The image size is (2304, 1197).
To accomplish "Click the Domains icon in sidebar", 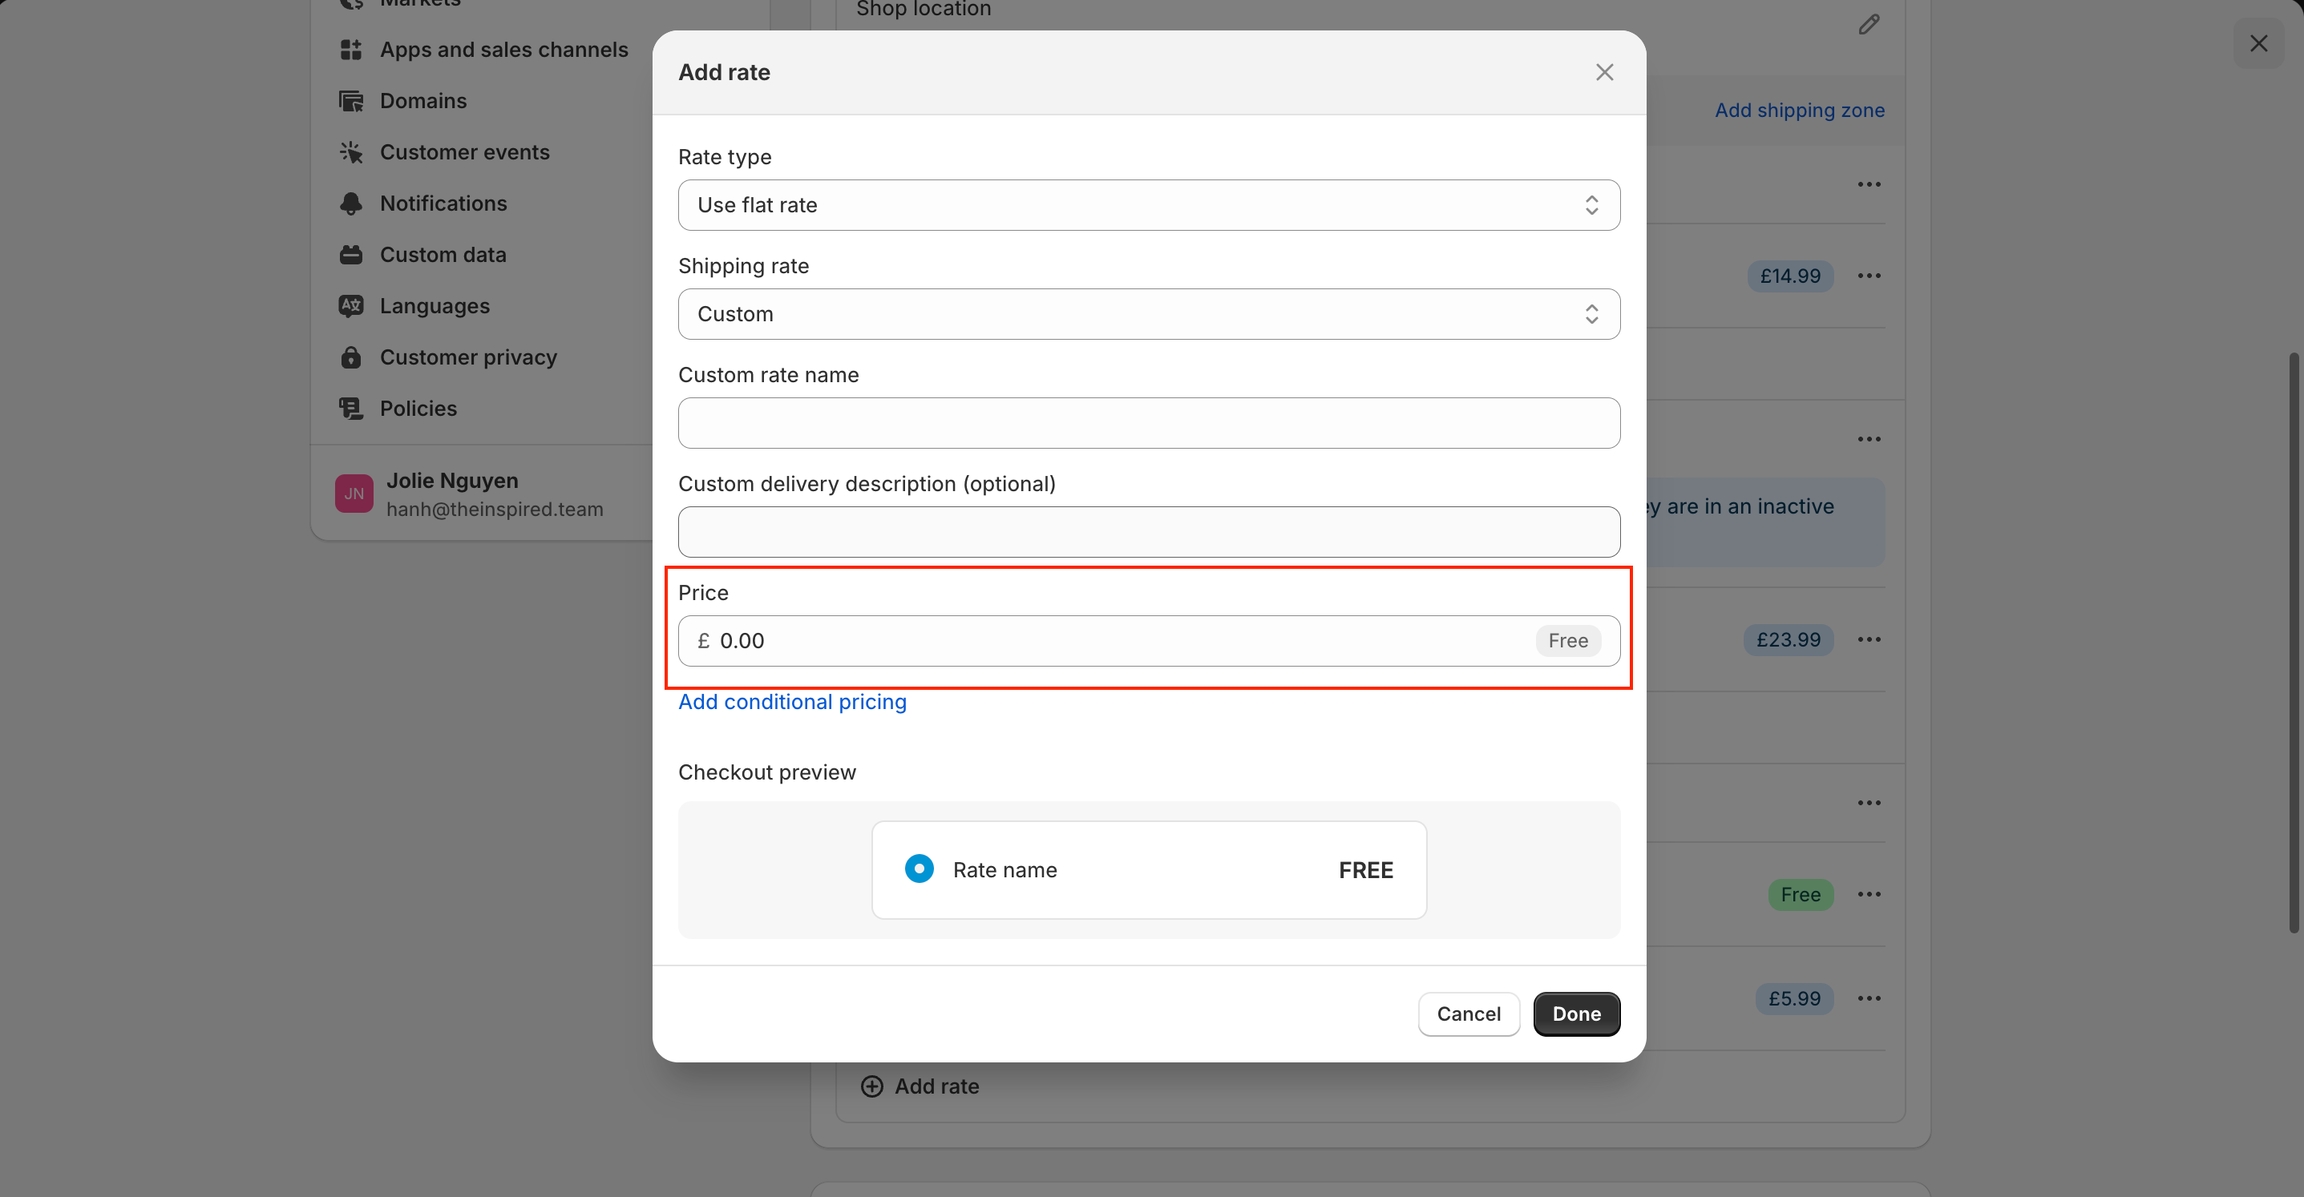I will tap(351, 101).
